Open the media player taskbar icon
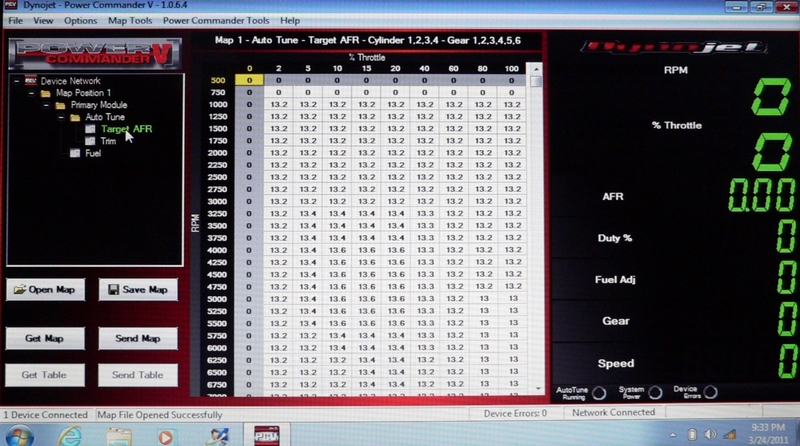 (x=165, y=438)
